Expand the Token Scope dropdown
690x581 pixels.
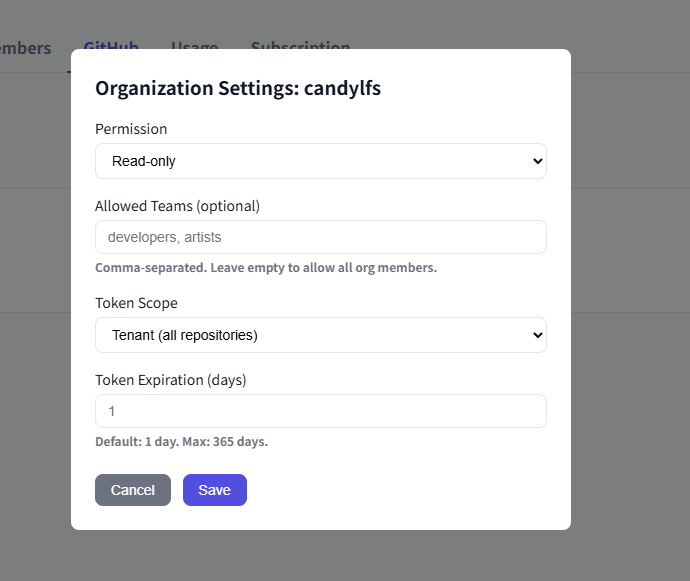[x=320, y=335]
